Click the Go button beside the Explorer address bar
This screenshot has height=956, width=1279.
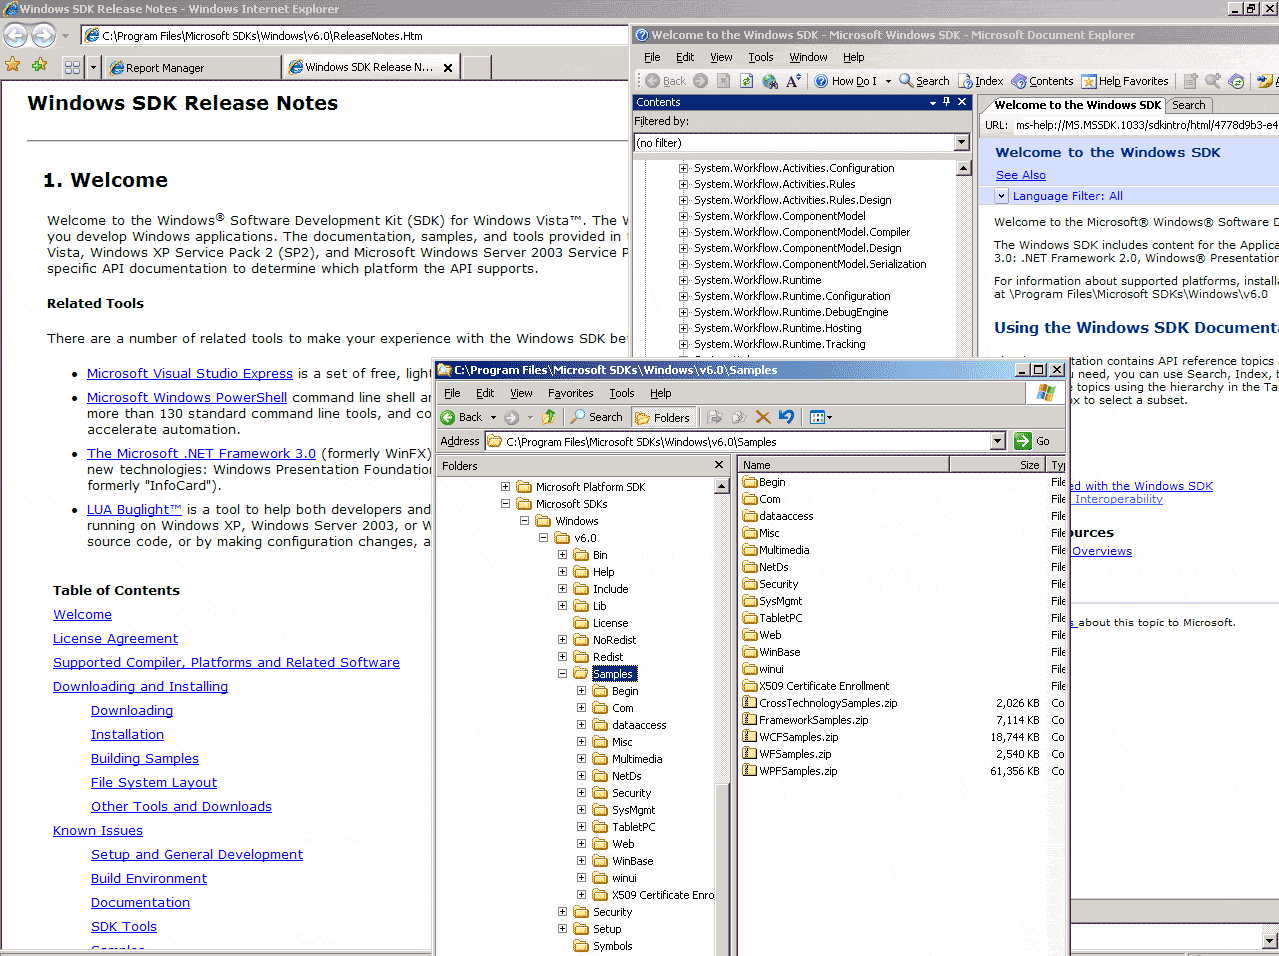click(1032, 441)
